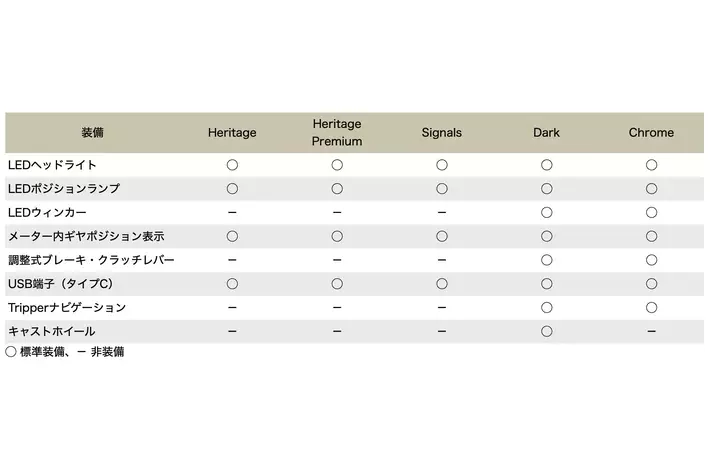Click the circle for LEDヘッドライト under Heritage
The width and height of the screenshot is (710, 474).
click(x=232, y=164)
